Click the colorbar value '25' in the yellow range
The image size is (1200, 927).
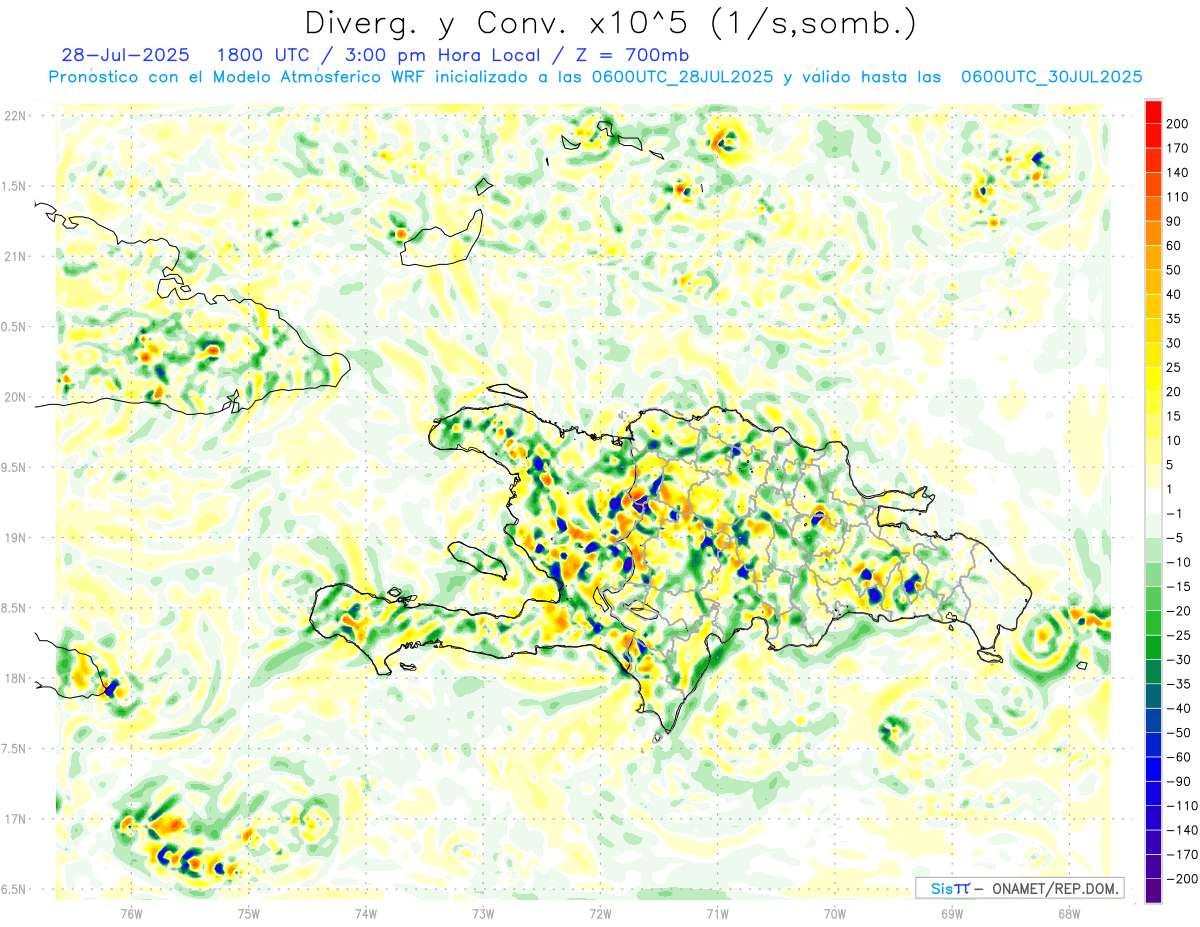[1176, 368]
